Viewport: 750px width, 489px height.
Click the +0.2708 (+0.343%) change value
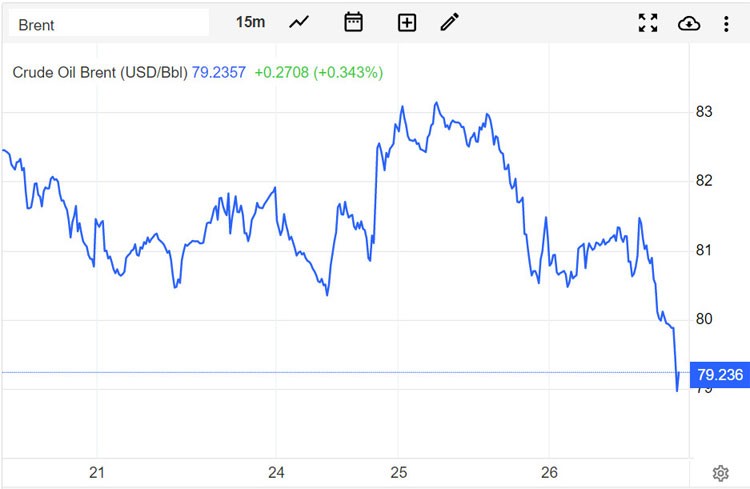coord(319,72)
